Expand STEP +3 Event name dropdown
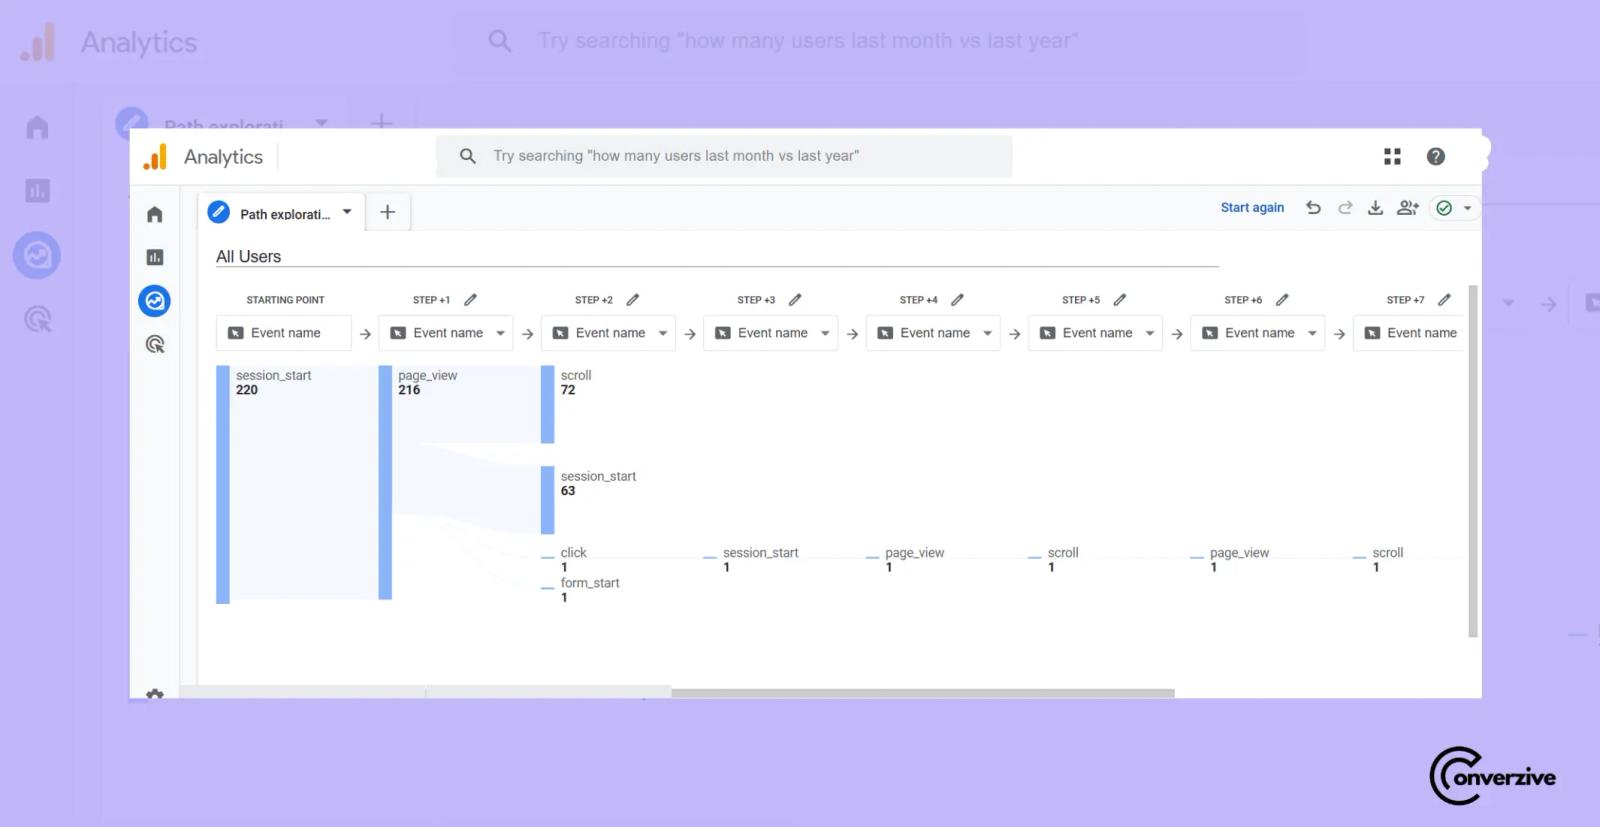The width and height of the screenshot is (1600, 827). pos(771,333)
